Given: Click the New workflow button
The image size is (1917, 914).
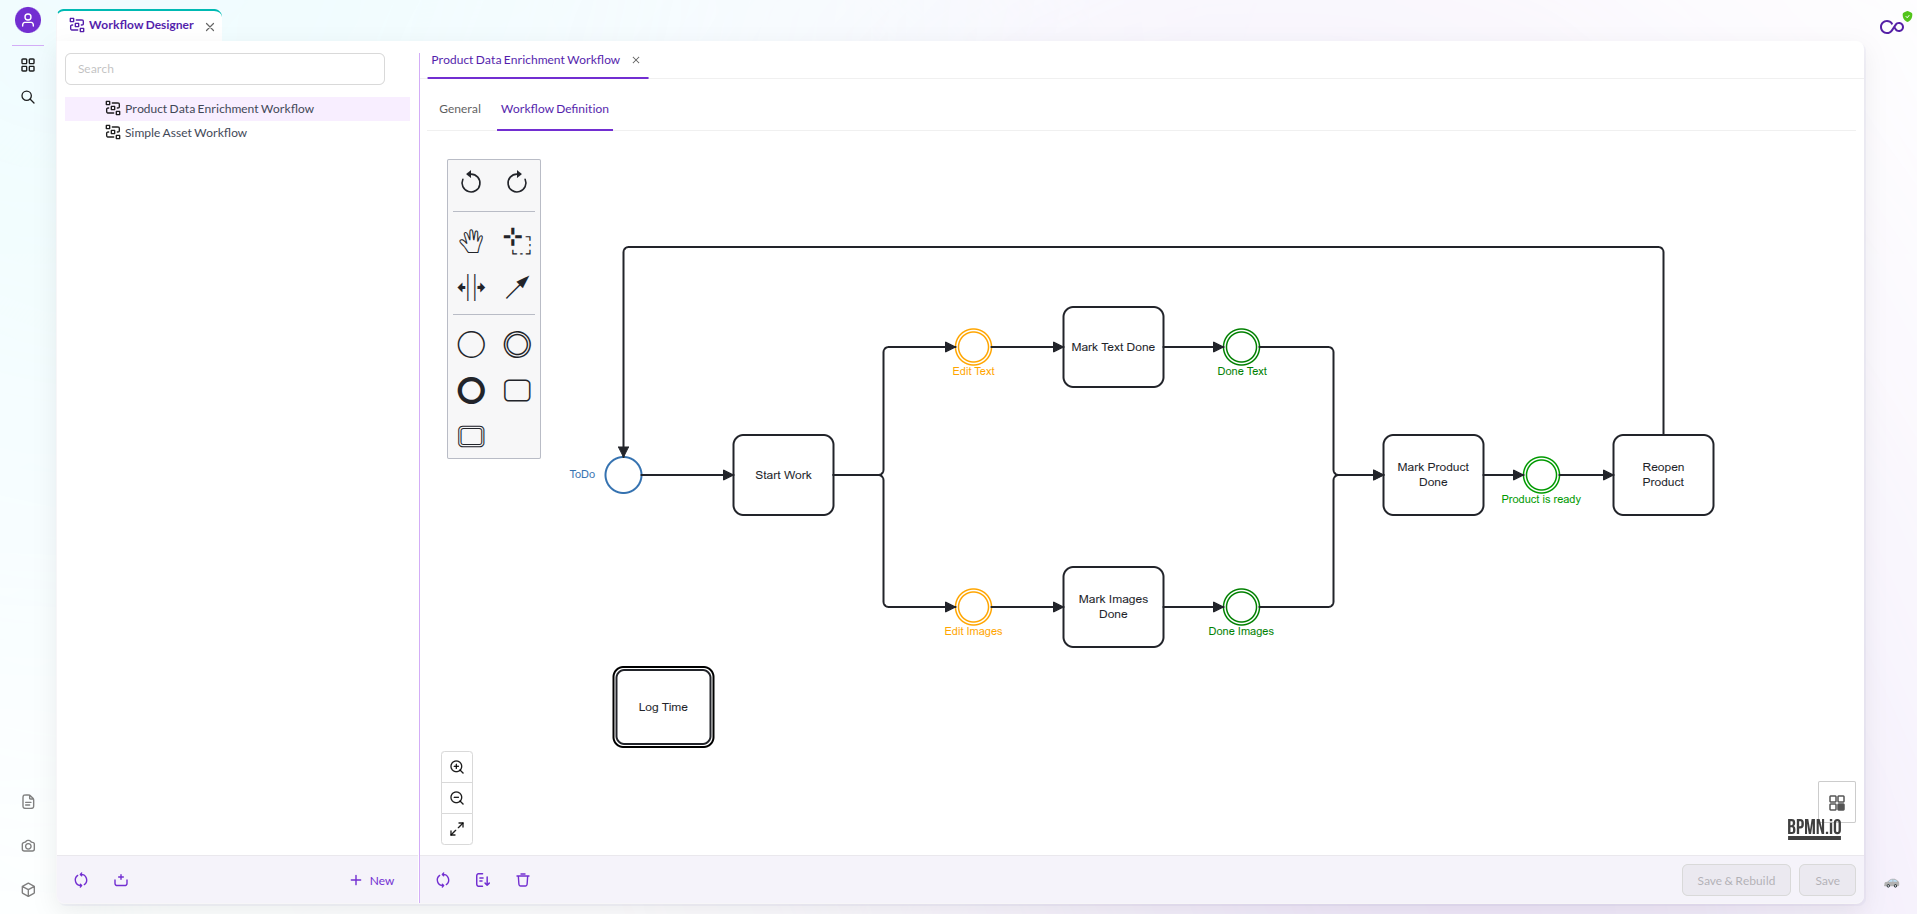Looking at the screenshot, I should click(372, 881).
